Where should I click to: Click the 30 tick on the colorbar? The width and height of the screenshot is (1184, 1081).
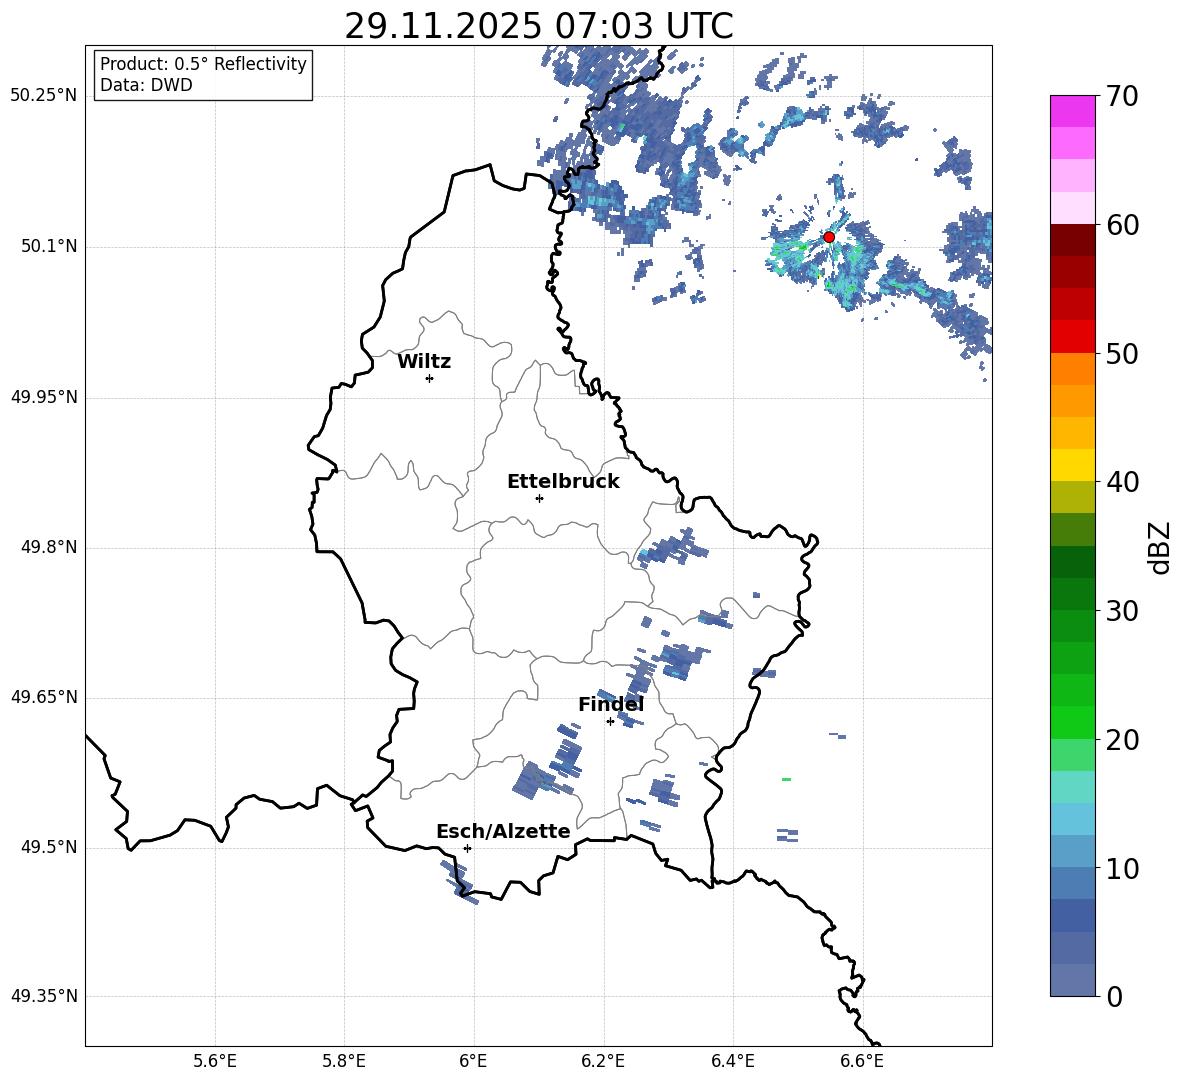[x=1122, y=610]
